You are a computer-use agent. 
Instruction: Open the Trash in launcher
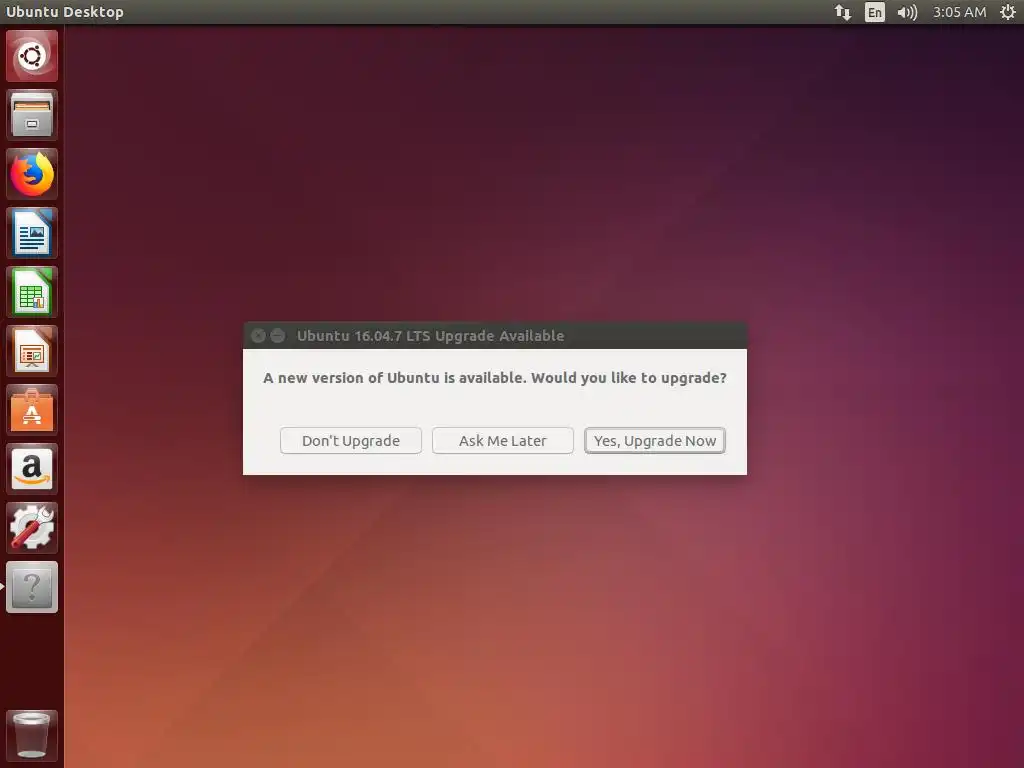point(31,736)
